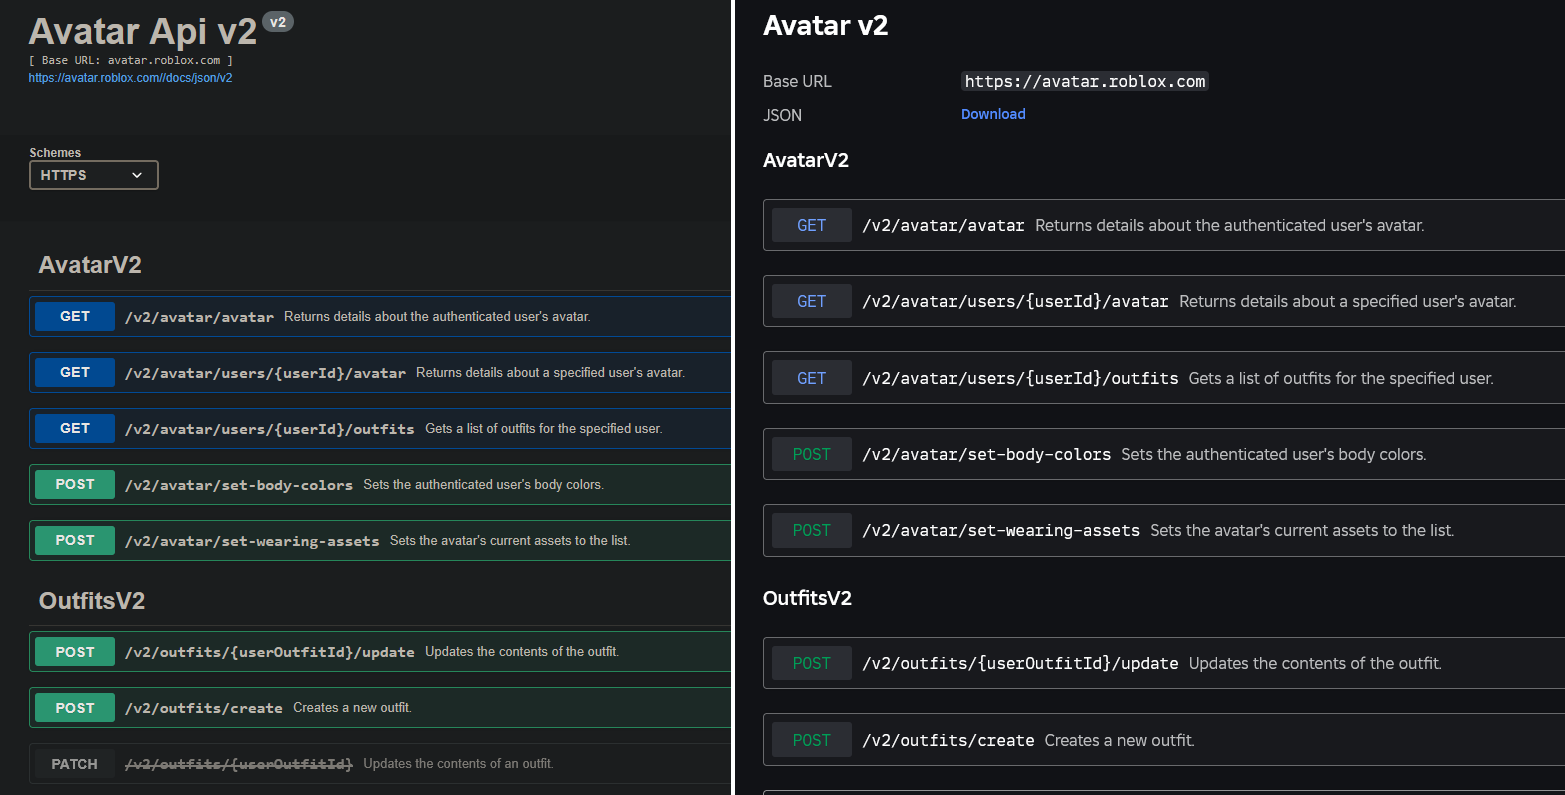Click the v2 version badge
The width and height of the screenshot is (1565, 795).
[x=278, y=22]
